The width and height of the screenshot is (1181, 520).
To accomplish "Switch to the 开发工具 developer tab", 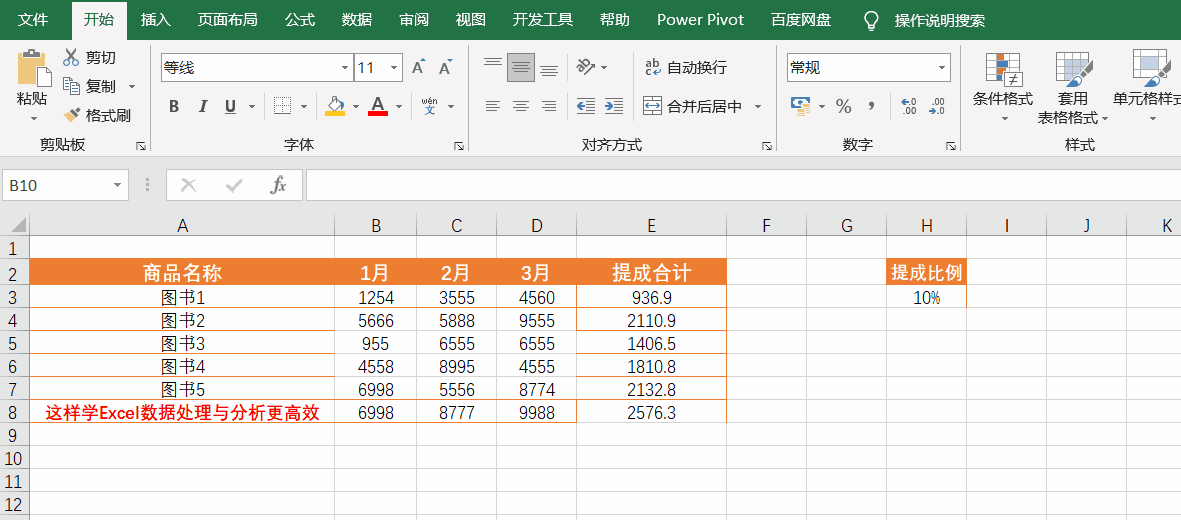I will point(543,20).
